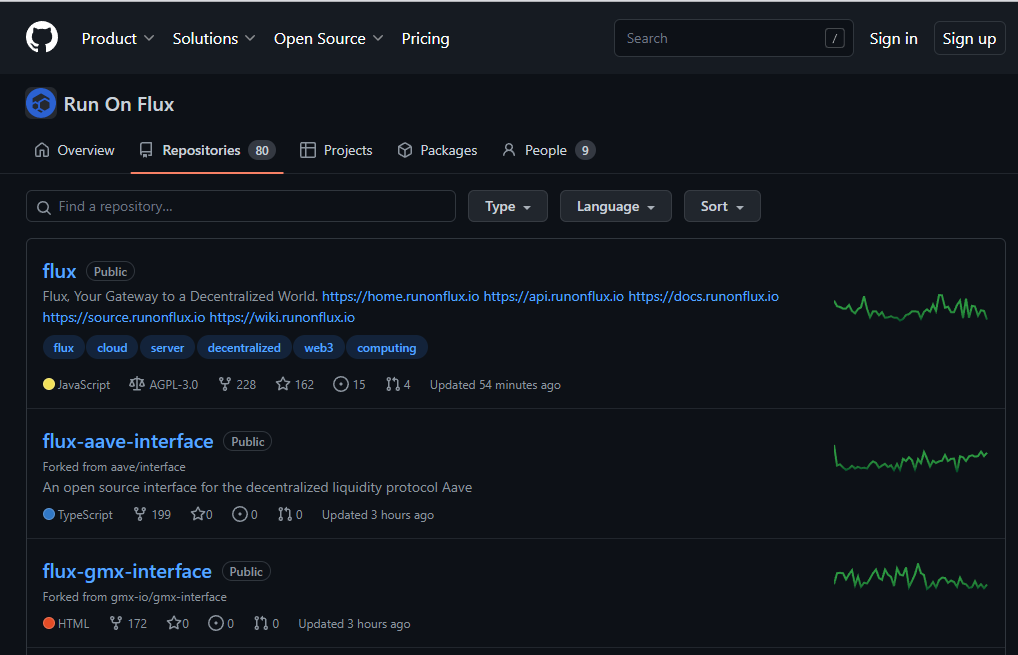1018x655 pixels.
Task: Open the https://api.runonflux.io link
Action: [x=554, y=296]
